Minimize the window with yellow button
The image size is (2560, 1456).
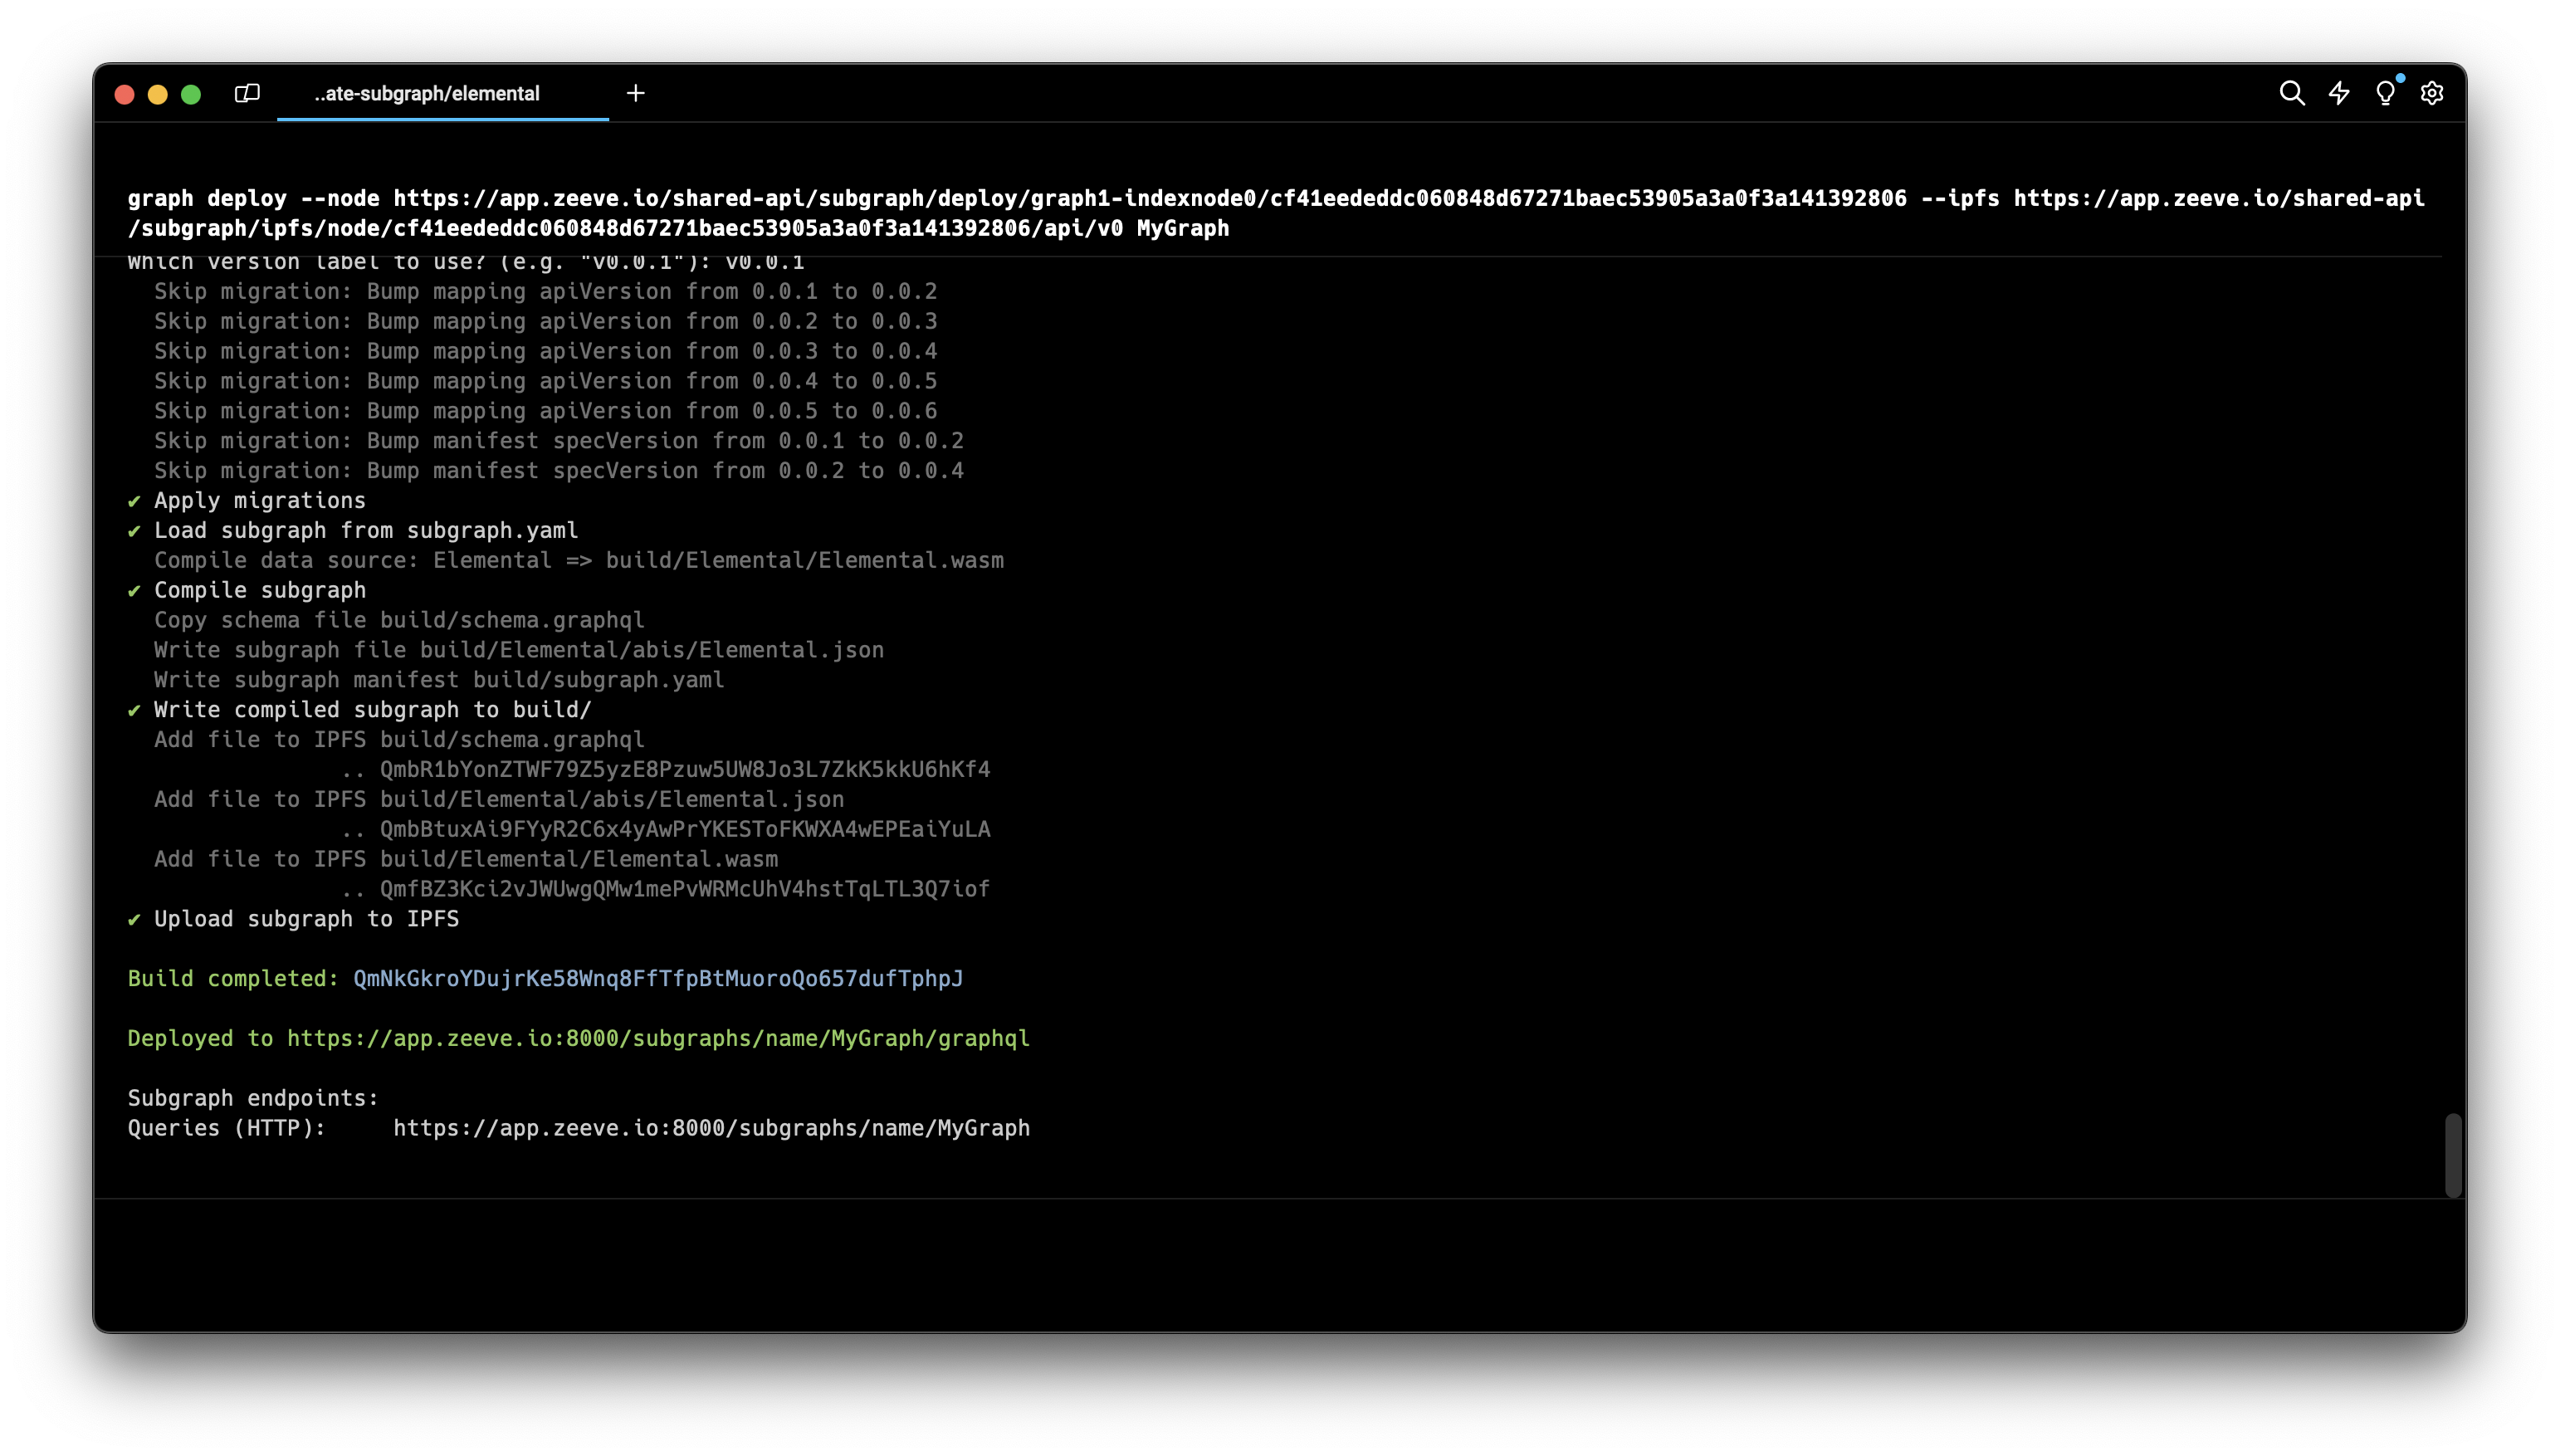click(x=158, y=94)
